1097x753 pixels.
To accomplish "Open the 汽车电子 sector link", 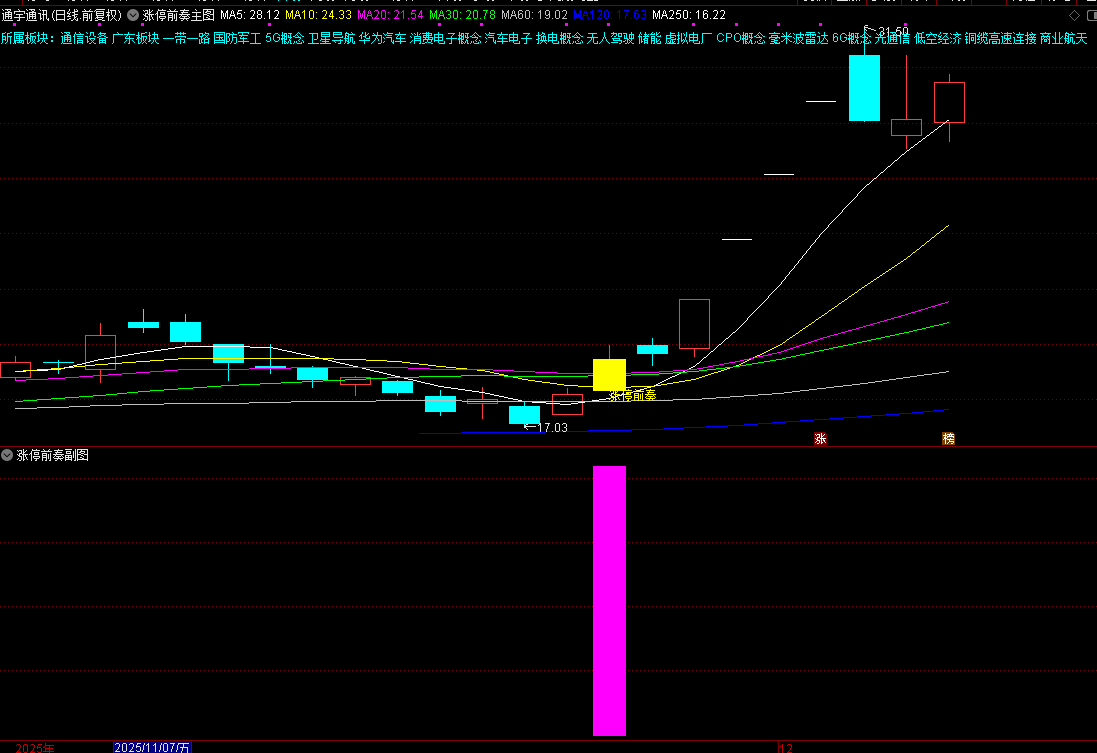I will [509, 38].
